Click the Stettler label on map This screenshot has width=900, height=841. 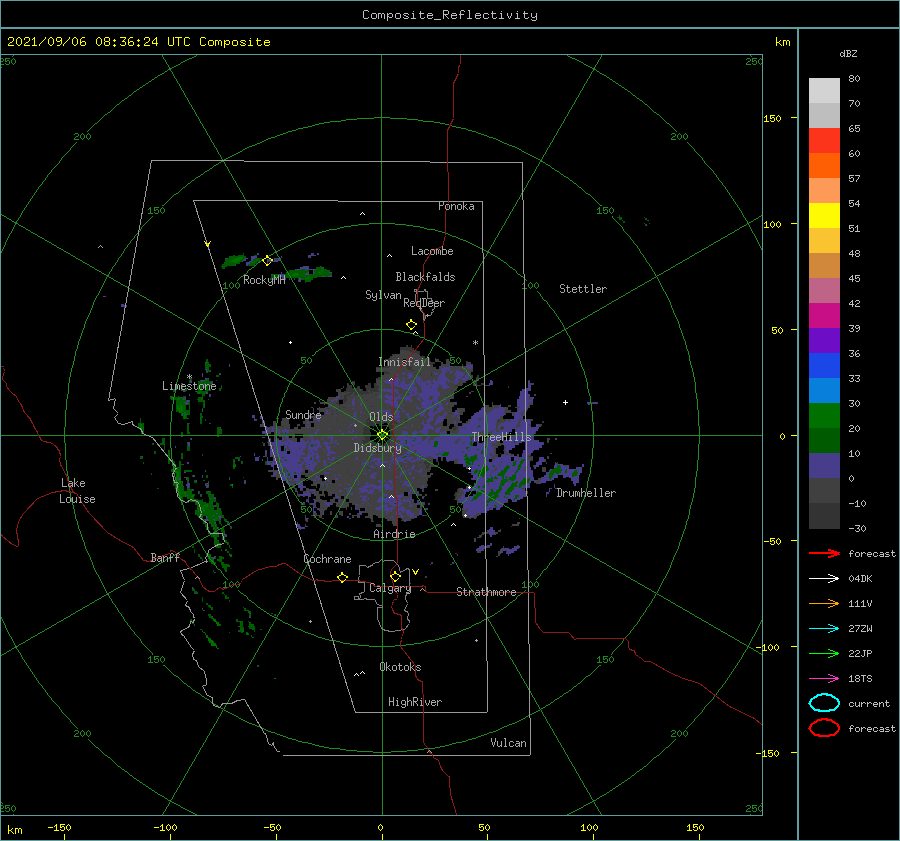583,289
